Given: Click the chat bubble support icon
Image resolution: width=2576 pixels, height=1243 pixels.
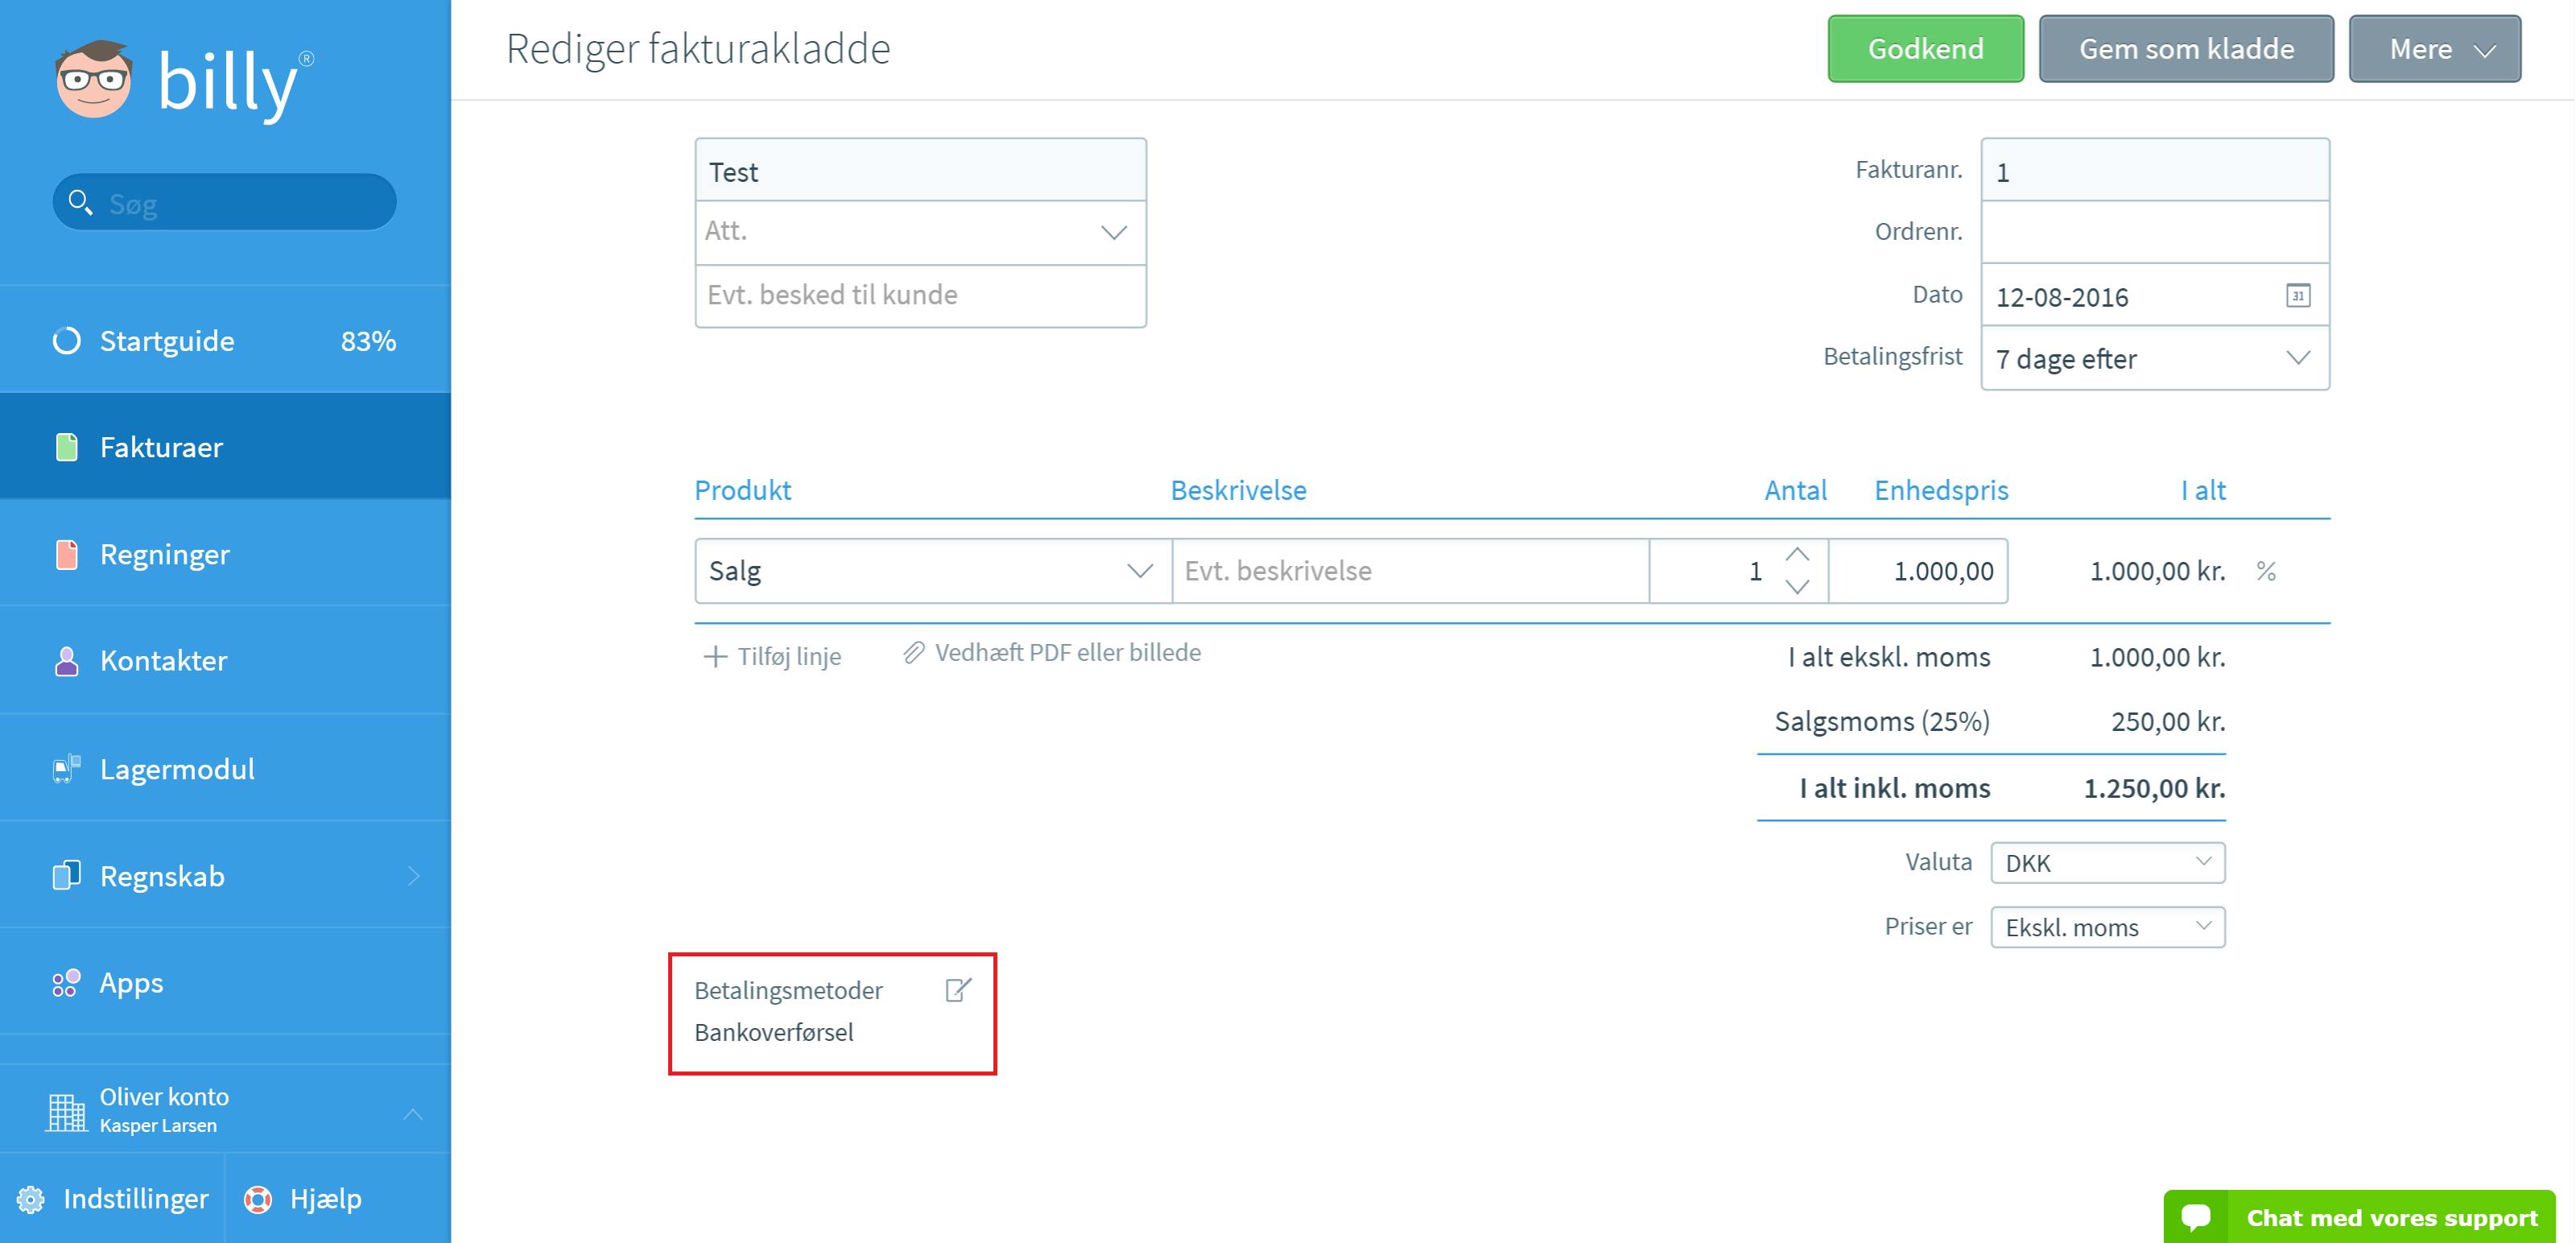Looking at the screenshot, I should click(x=2196, y=1217).
